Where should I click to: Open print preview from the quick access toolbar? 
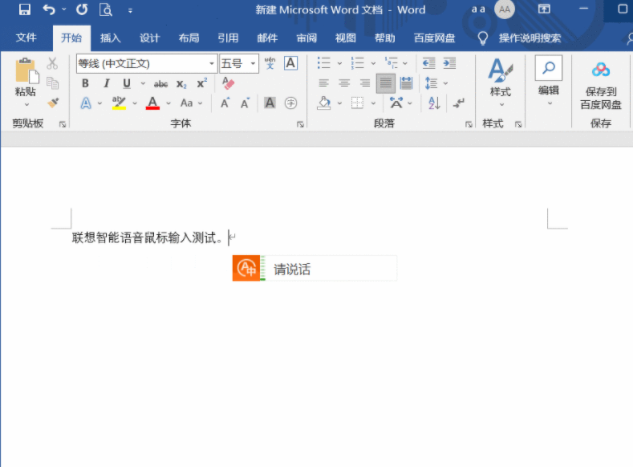point(106,9)
